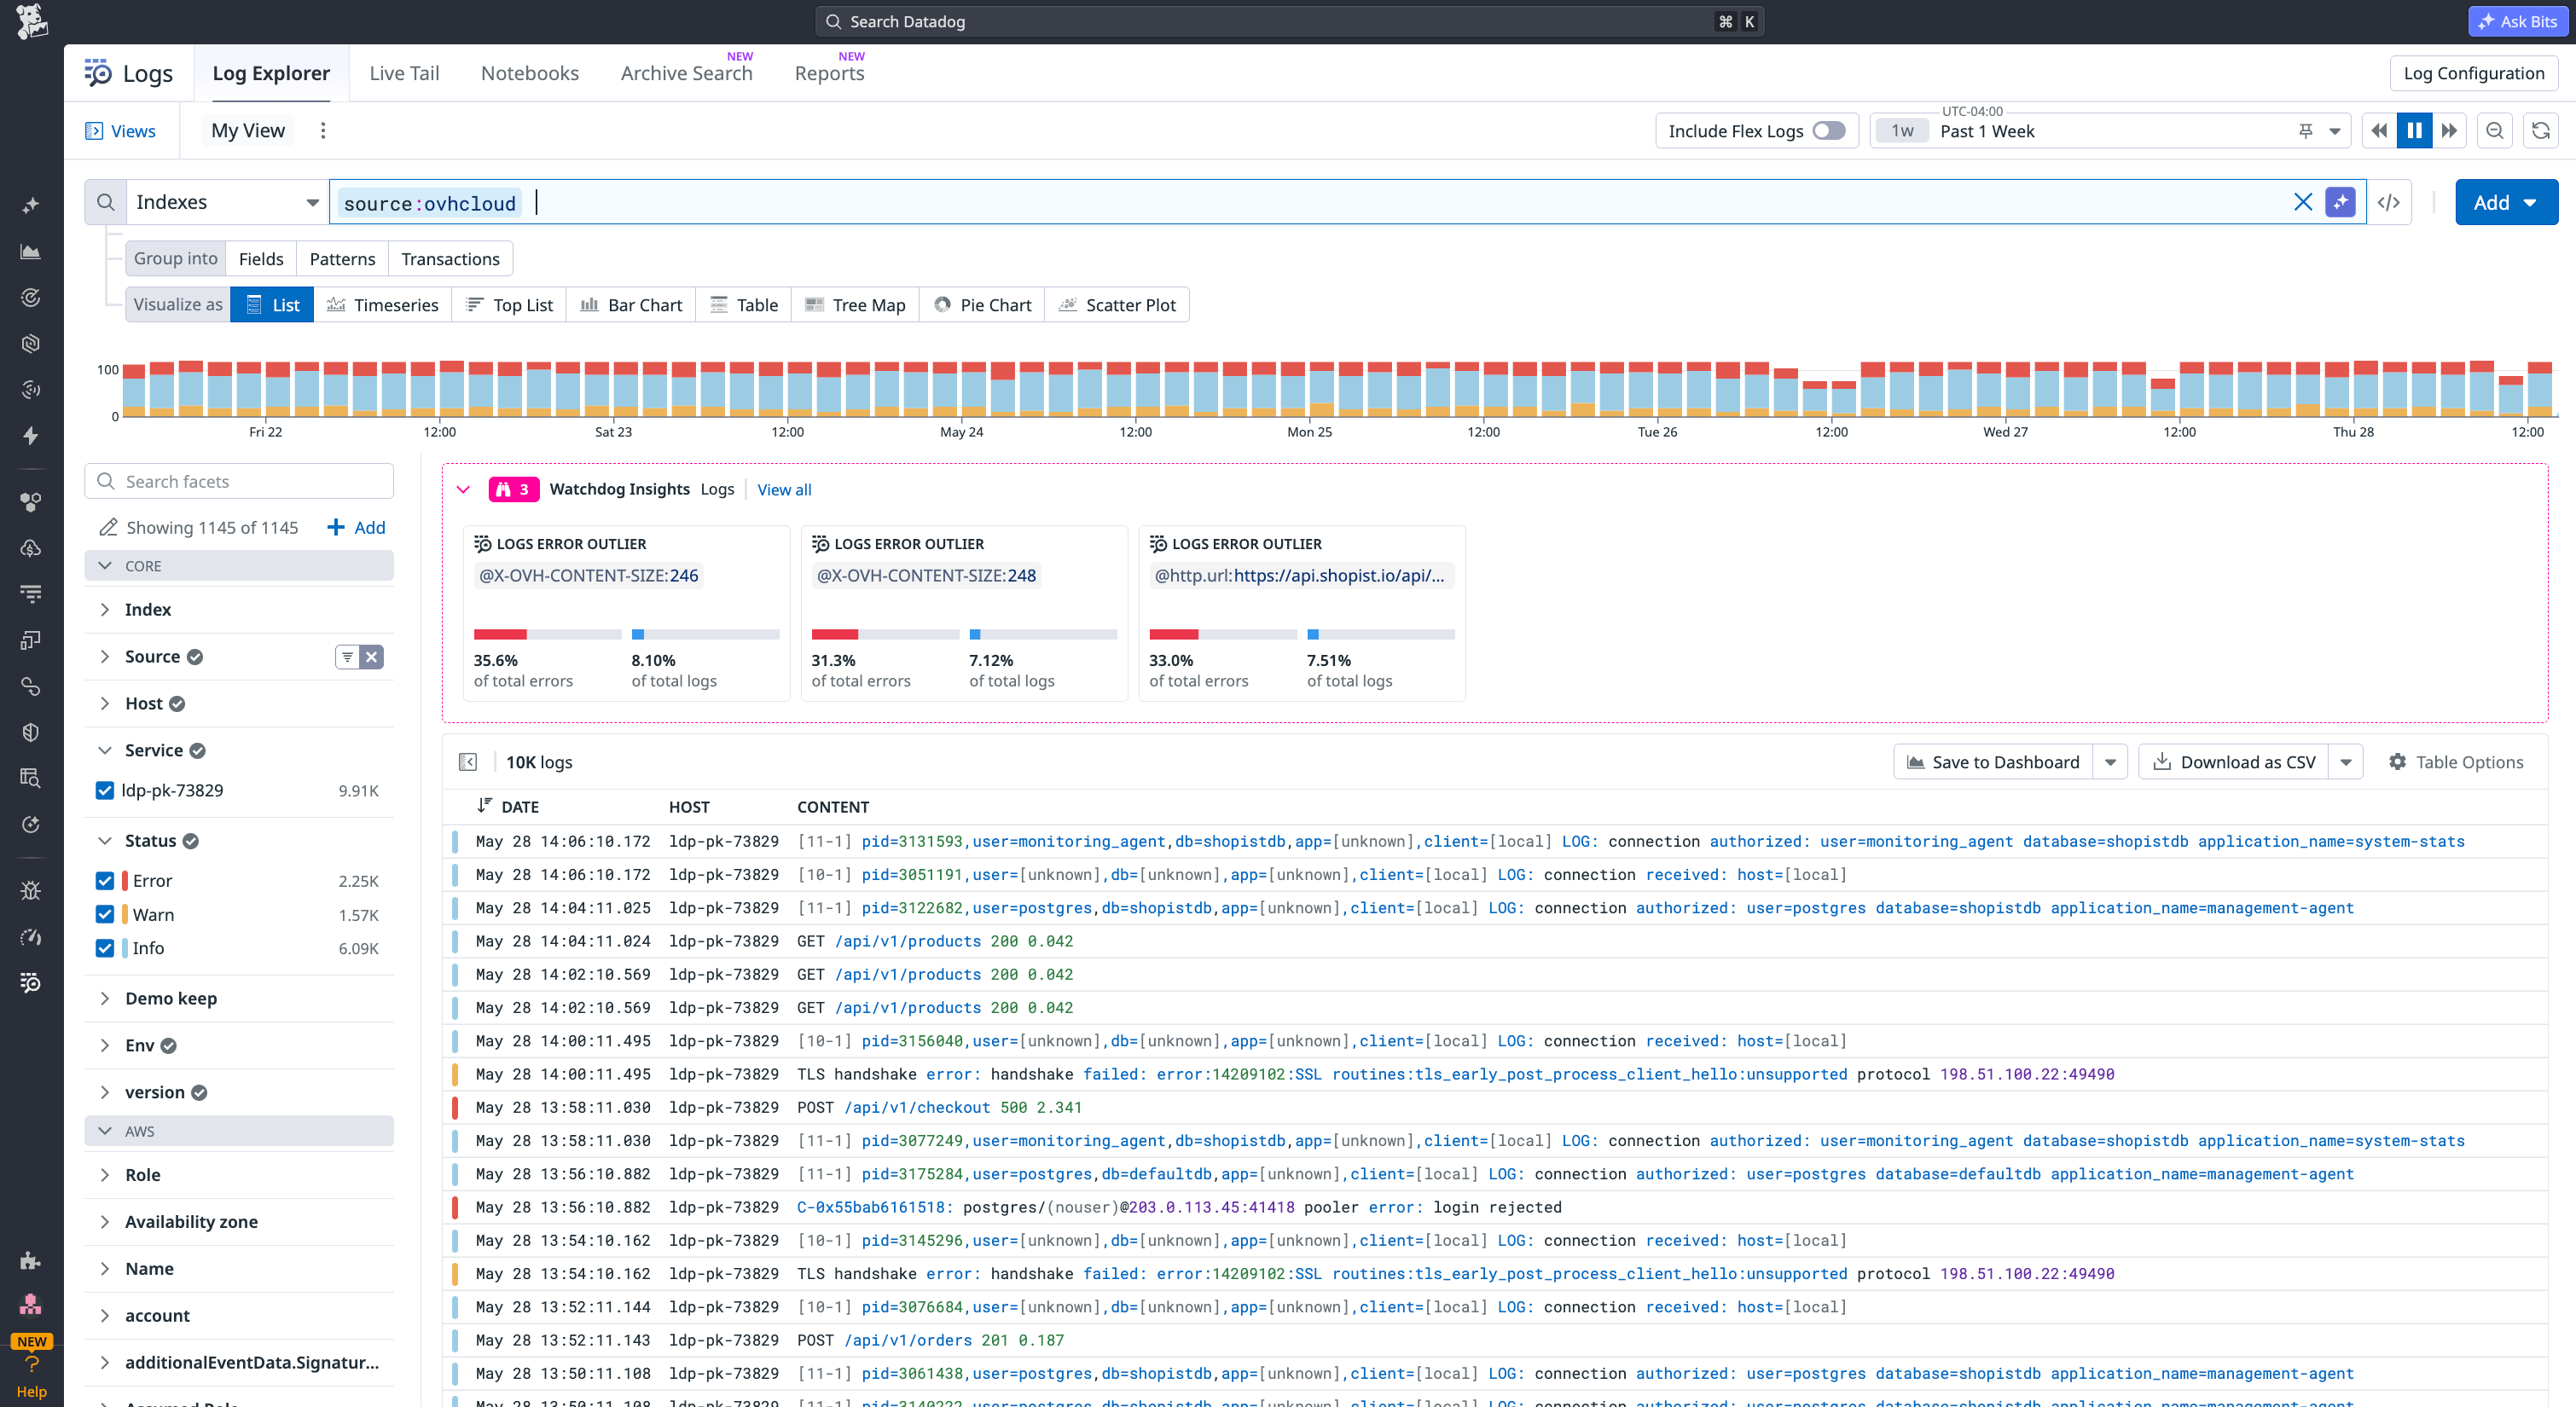The image size is (2576, 1407).
Task: Open the integrations puzzle icon in sidebar
Action: 31,1260
